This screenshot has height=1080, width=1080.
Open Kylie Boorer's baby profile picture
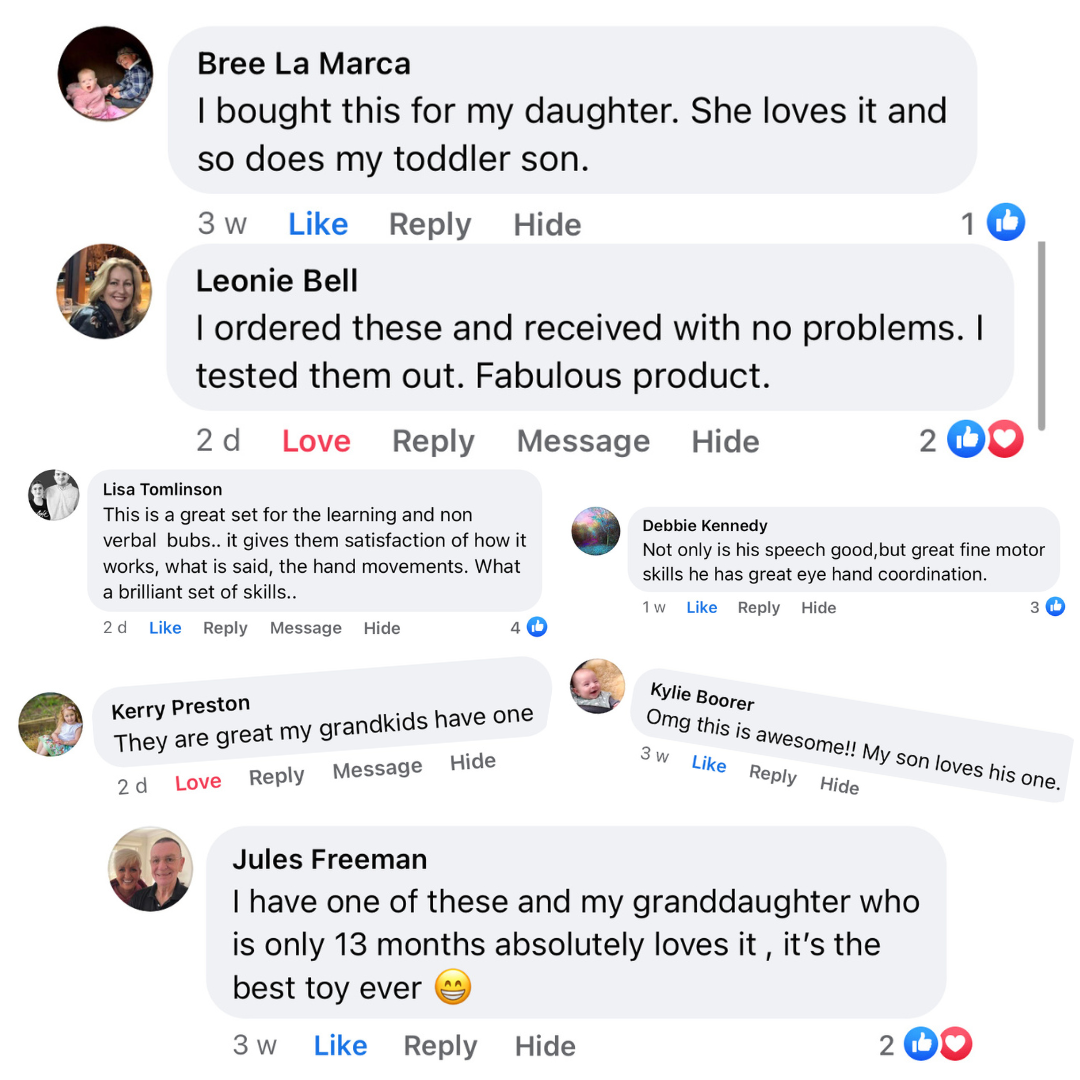[597, 686]
